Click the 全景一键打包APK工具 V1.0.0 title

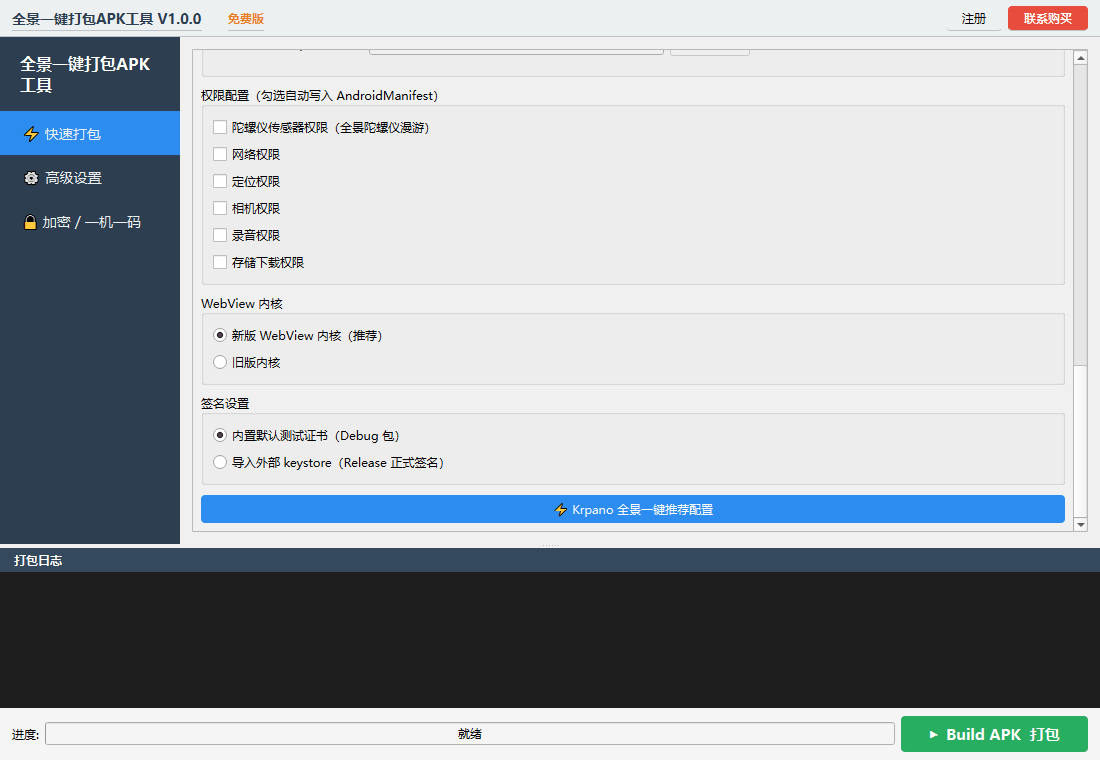pos(107,19)
